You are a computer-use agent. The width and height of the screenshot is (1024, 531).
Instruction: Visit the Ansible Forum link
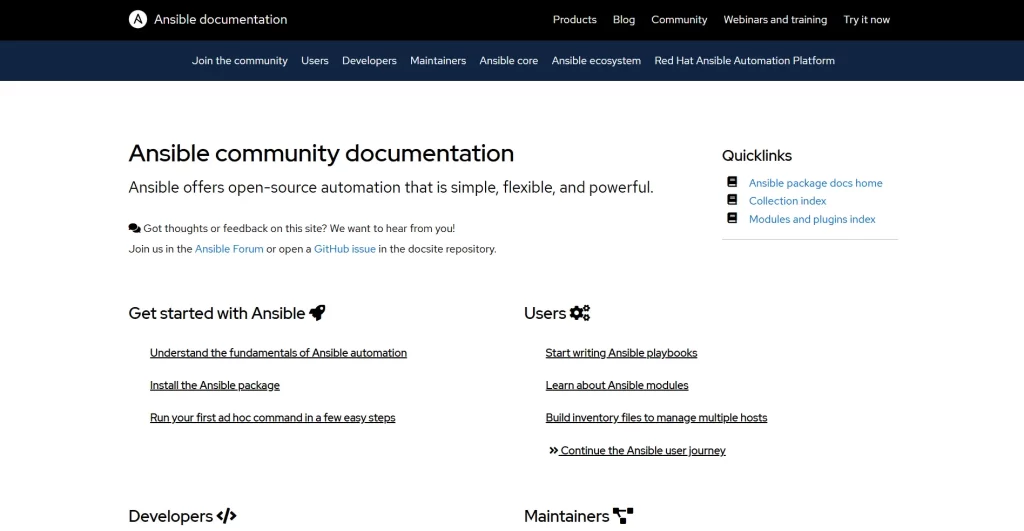229,249
